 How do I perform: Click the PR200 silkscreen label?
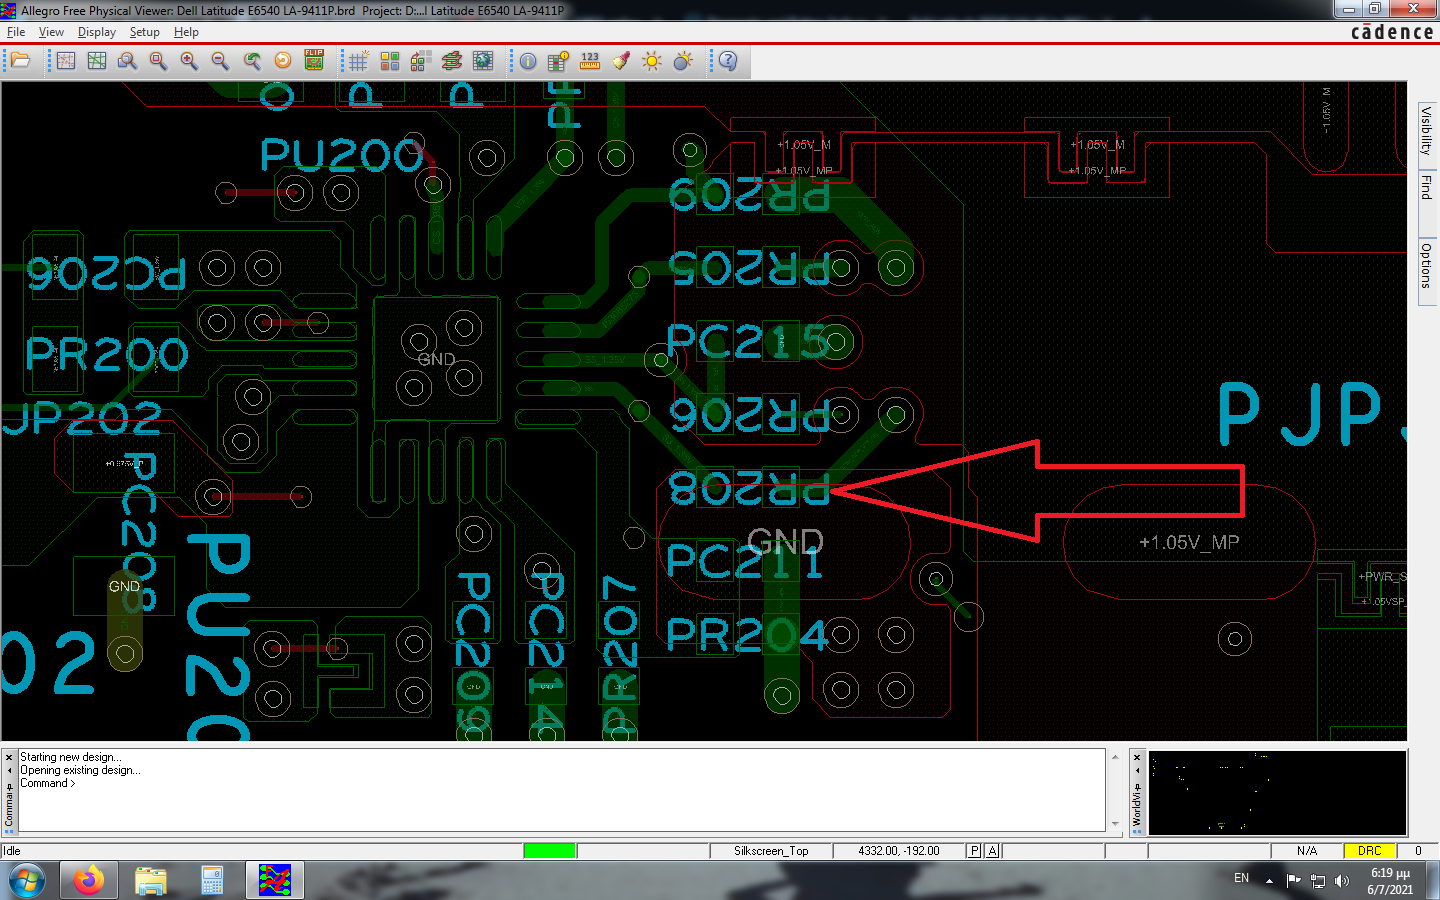tap(107, 354)
